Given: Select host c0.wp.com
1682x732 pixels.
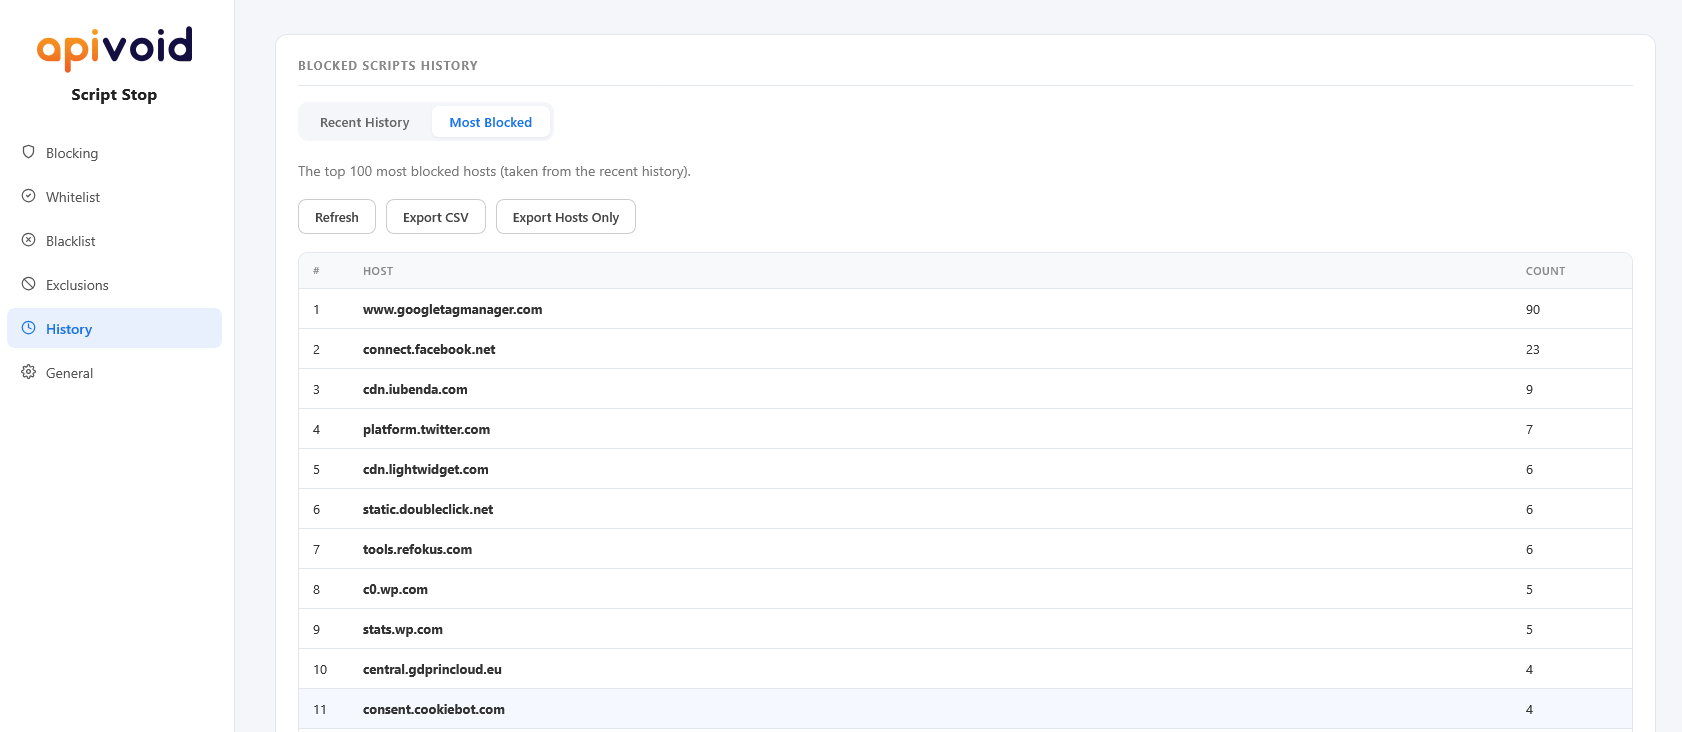Looking at the screenshot, I should click(x=395, y=589).
